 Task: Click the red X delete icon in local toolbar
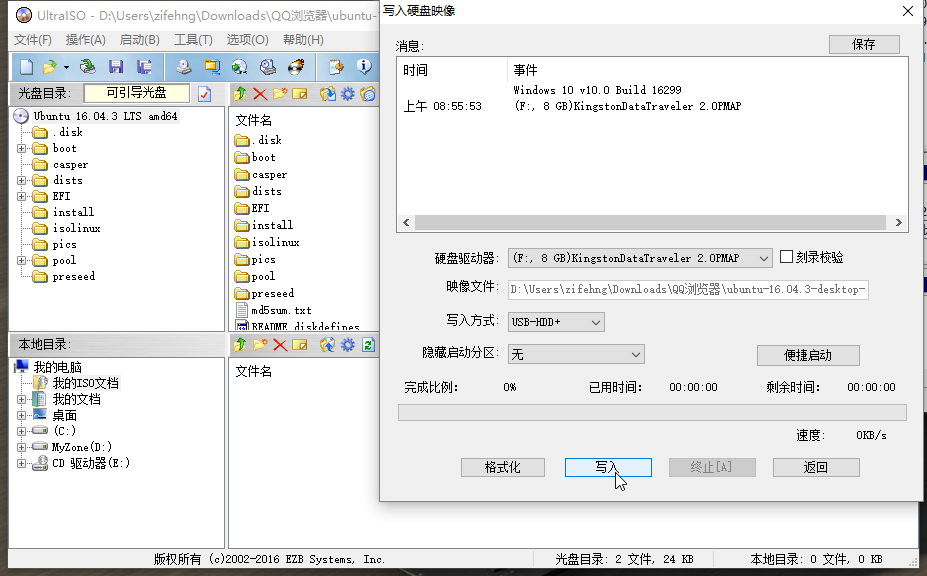coord(280,345)
